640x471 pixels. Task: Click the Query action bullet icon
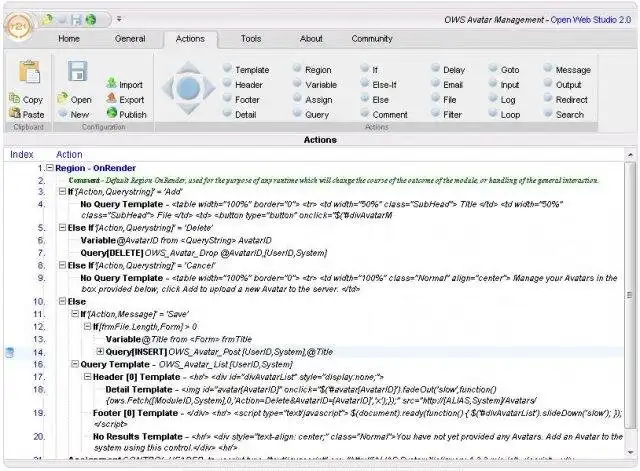298,113
